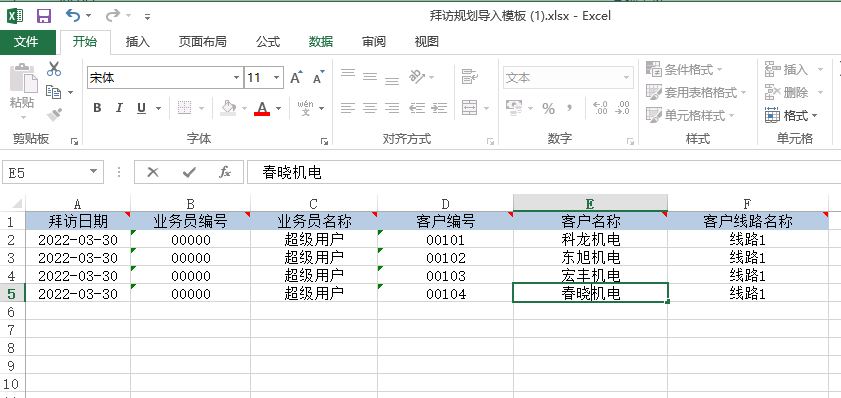Cancel the formula bar entry
This screenshot has height=398, width=841.
[x=153, y=172]
